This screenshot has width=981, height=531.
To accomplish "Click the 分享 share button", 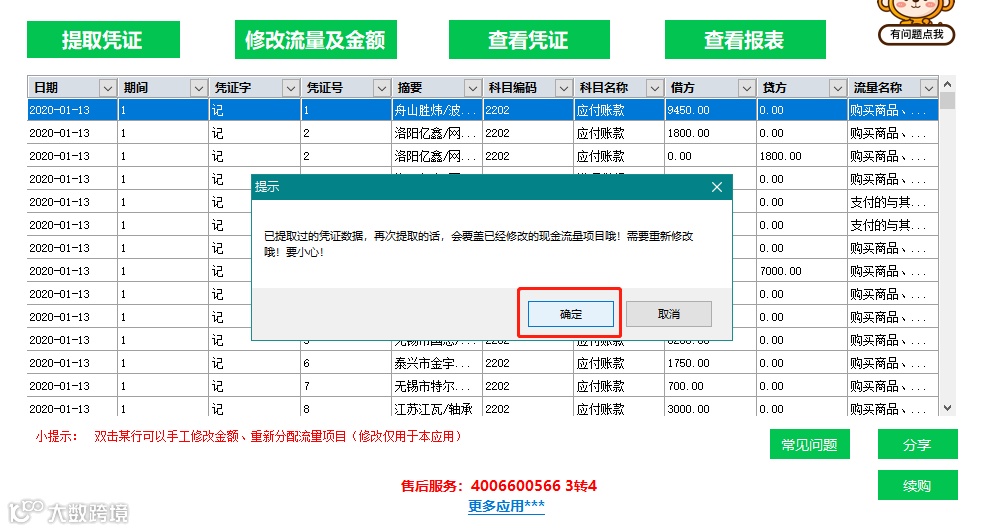I will coord(917,445).
